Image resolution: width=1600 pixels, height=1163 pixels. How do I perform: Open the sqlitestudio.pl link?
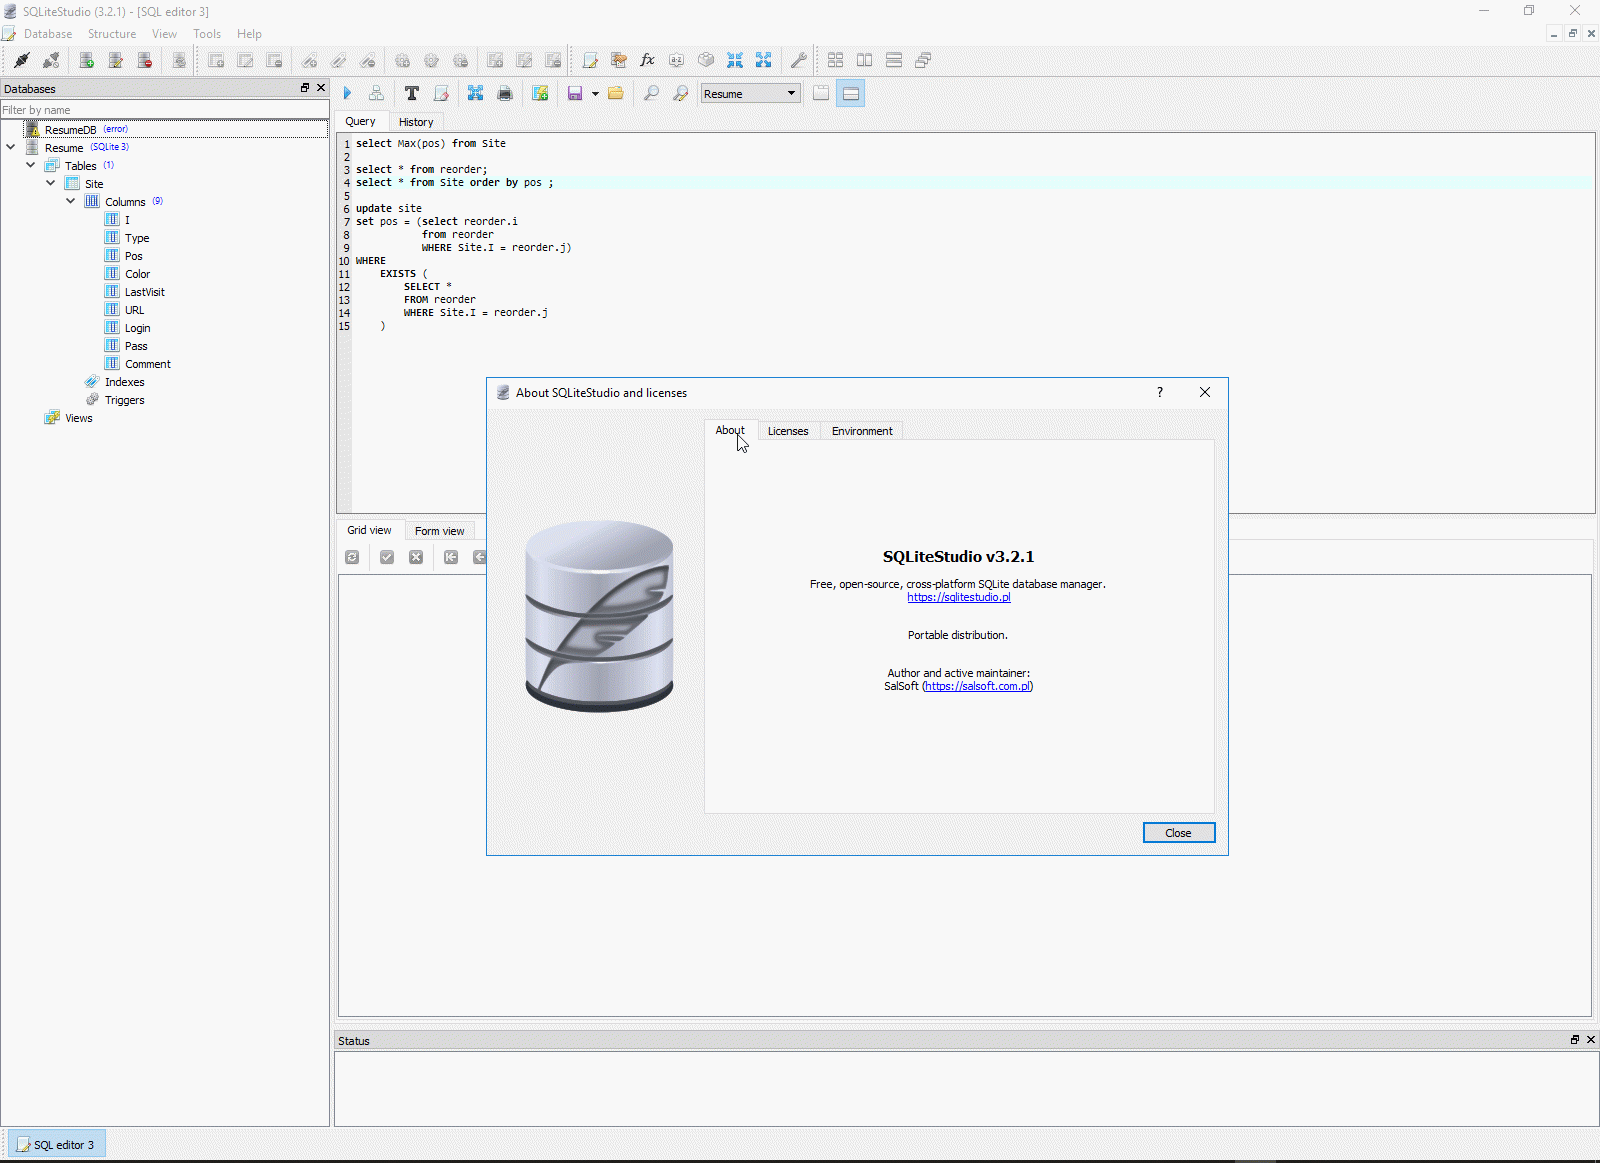tap(958, 597)
